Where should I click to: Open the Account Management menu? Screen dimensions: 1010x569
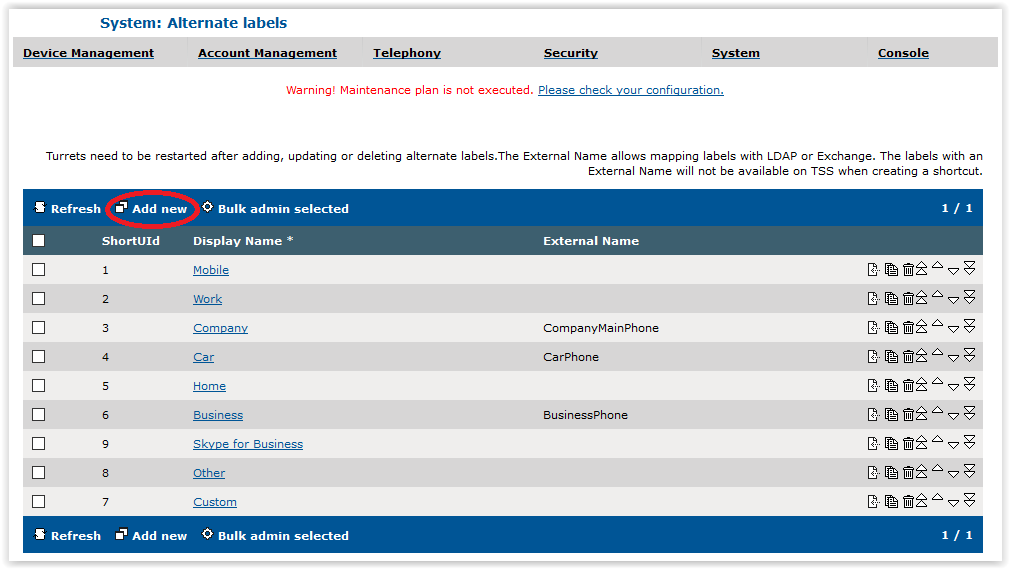(267, 53)
